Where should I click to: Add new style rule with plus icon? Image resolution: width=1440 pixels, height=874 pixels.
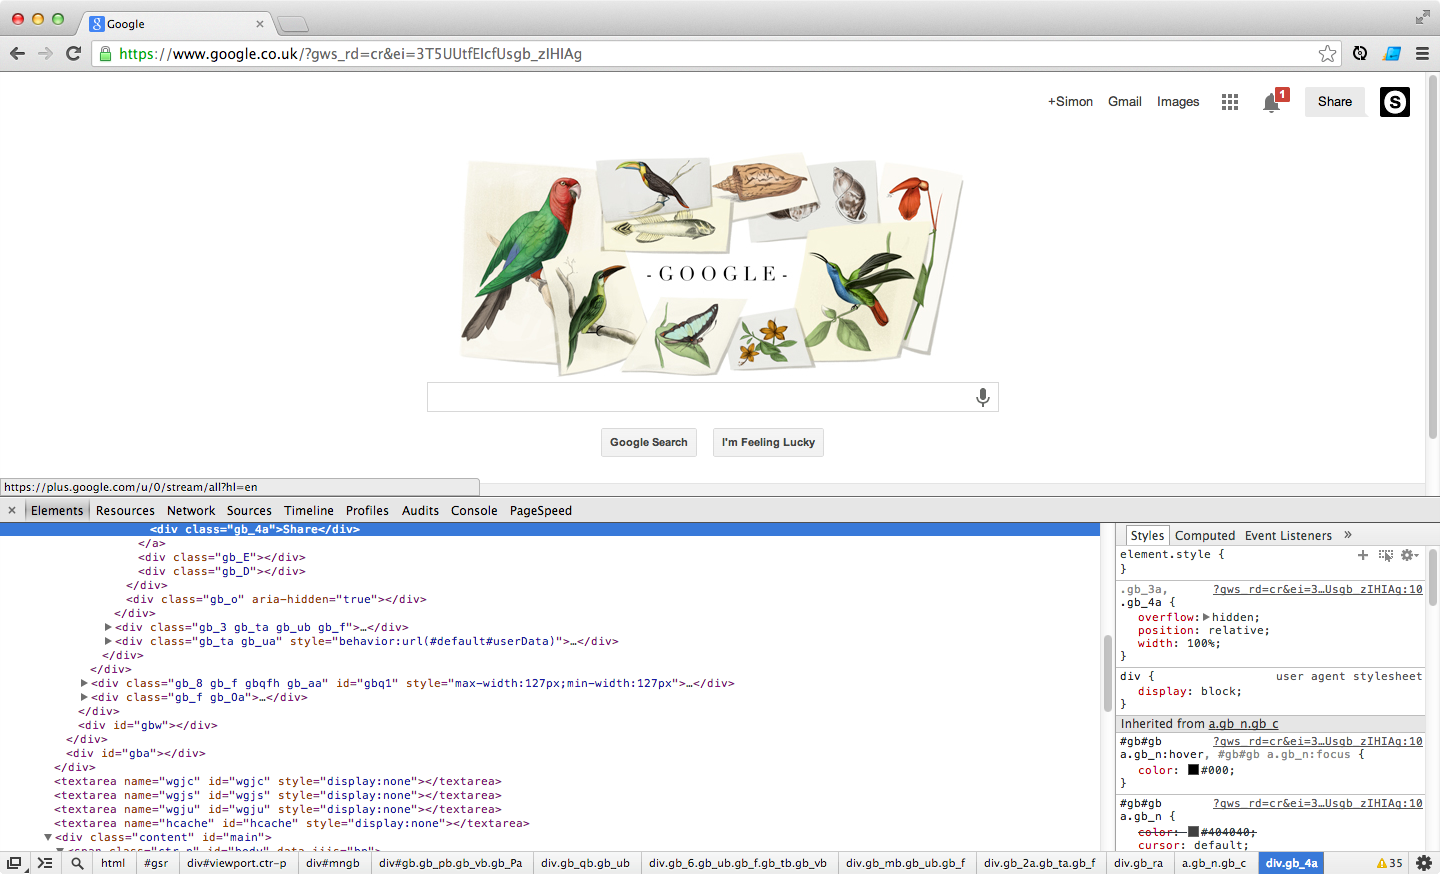1362,555
